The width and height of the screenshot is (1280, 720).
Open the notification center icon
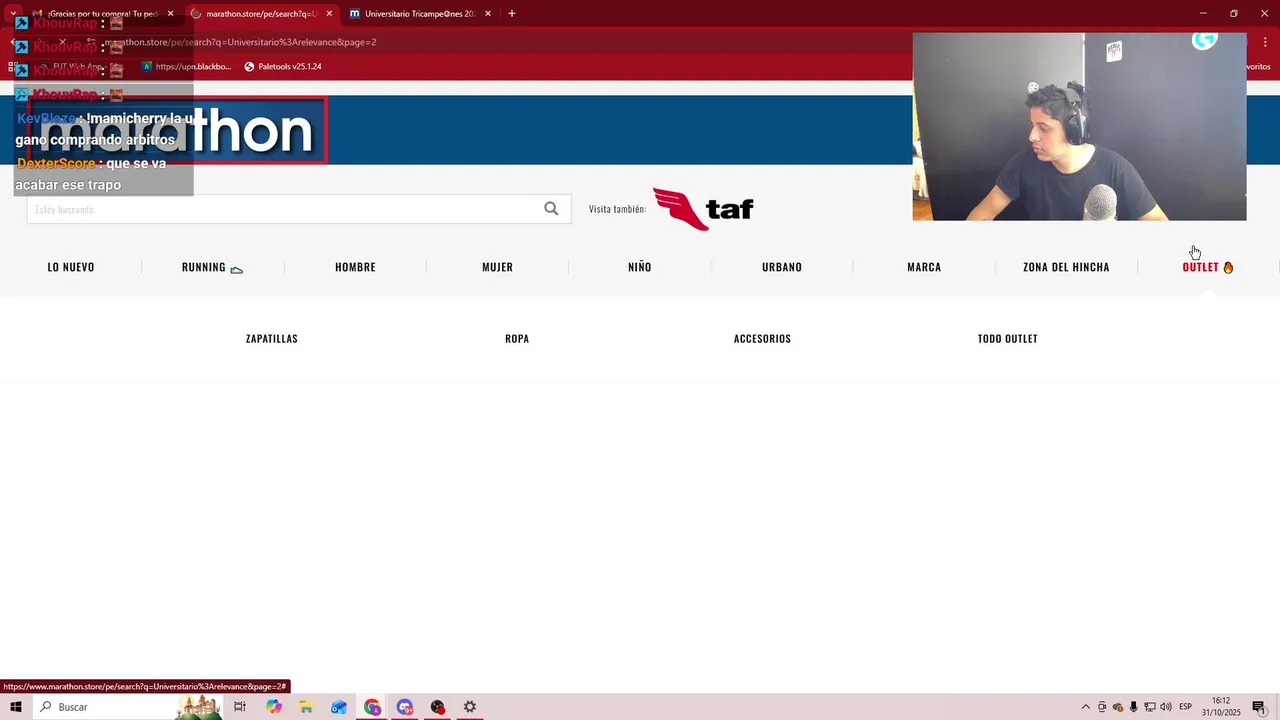(x=1259, y=707)
